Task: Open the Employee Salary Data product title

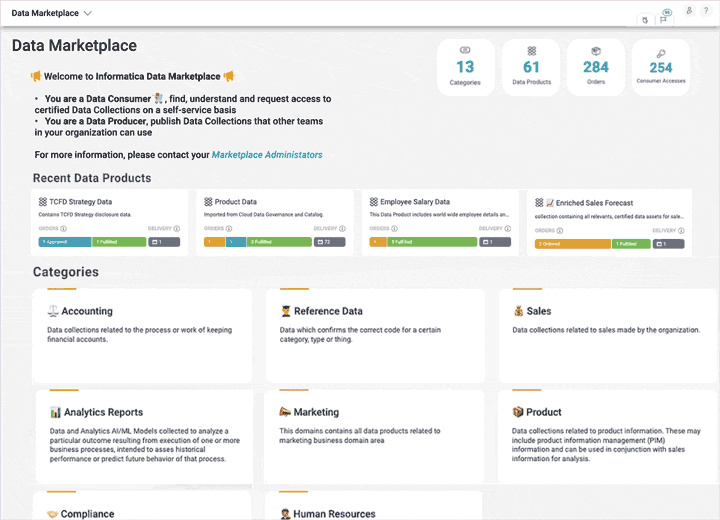Action: pyautogui.click(x=415, y=202)
